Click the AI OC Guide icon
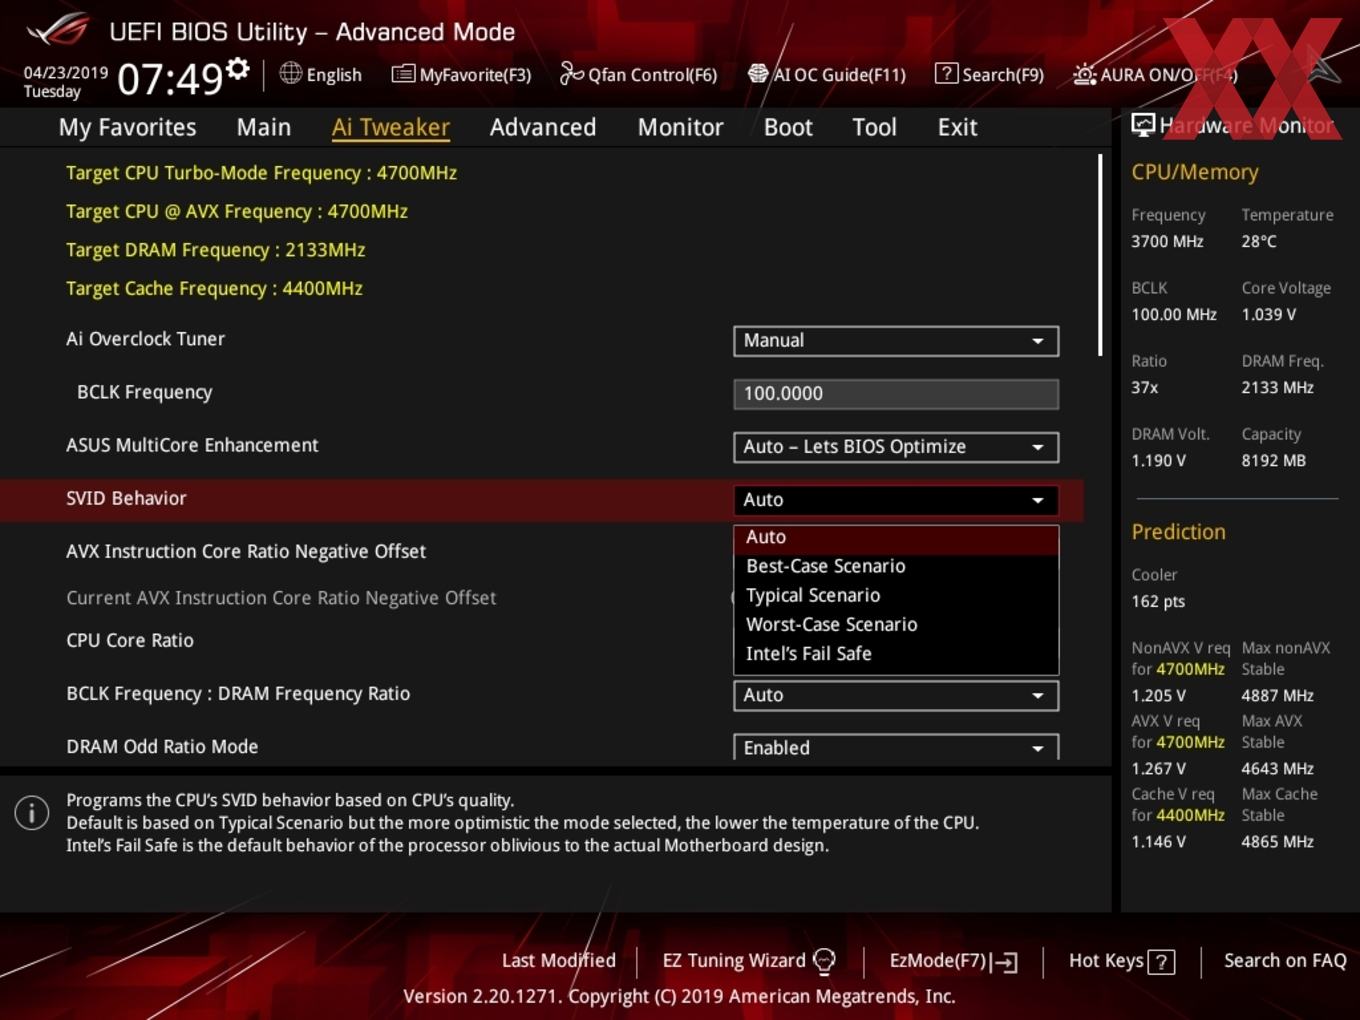Screen dimensions: 1360x1020 tap(758, 74)
